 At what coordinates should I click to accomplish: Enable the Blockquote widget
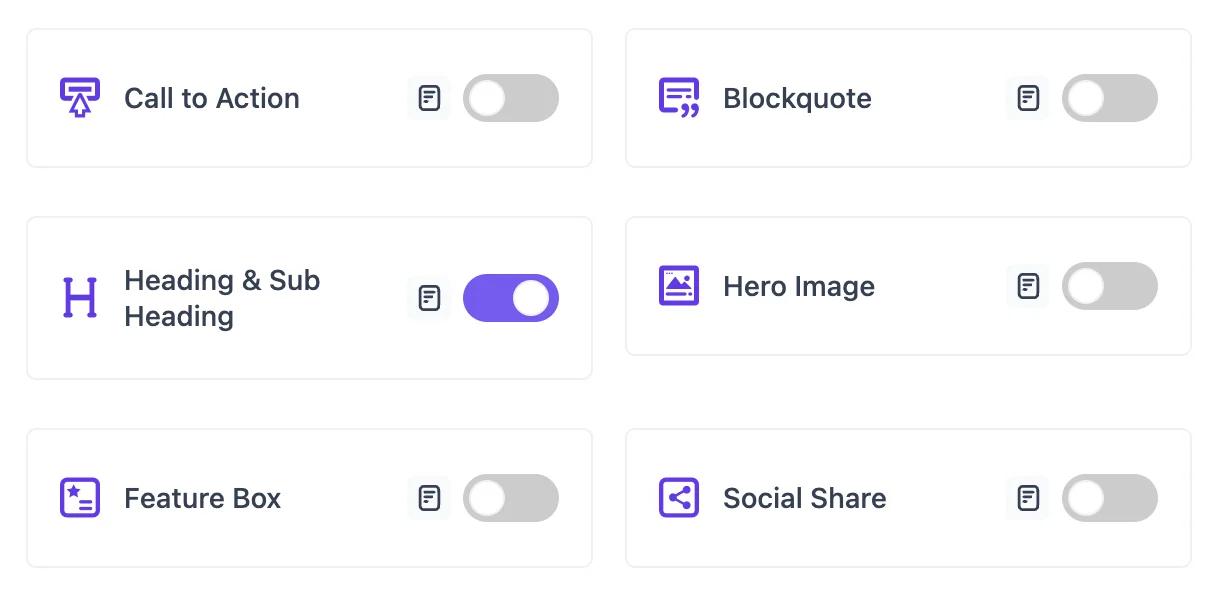click(1110, 97)
